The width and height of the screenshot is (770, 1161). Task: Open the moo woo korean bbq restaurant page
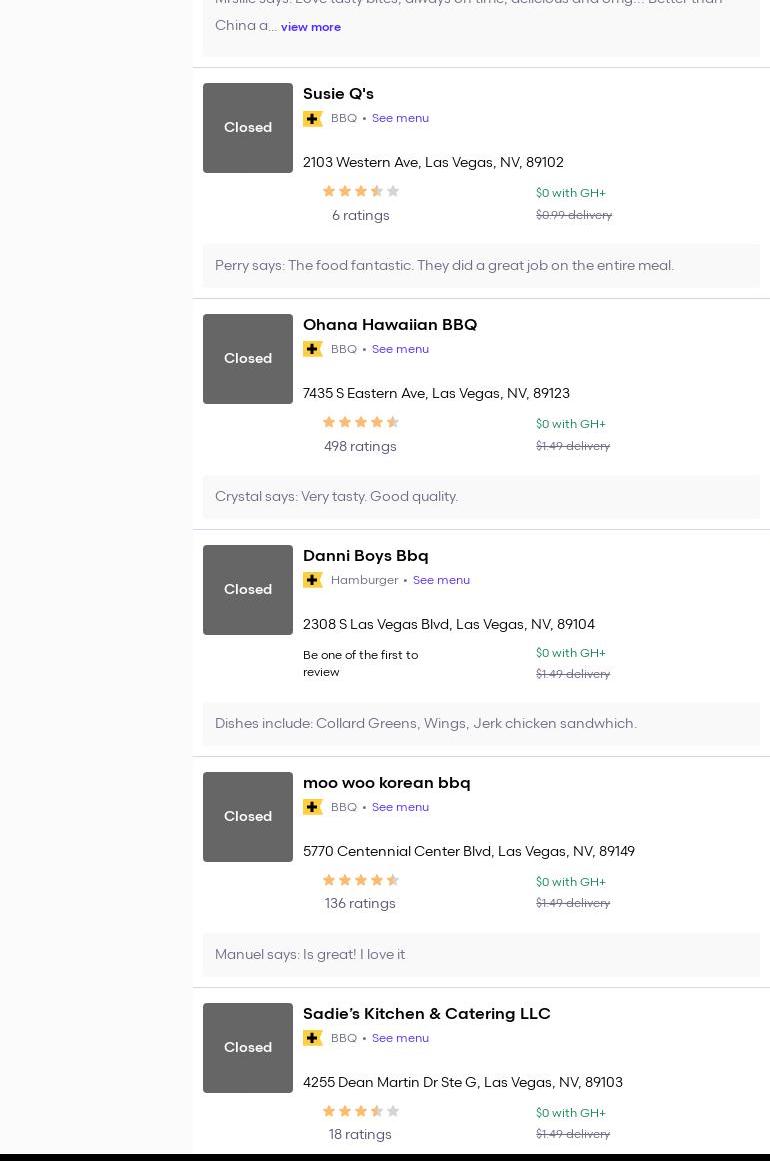coord(386,783)
